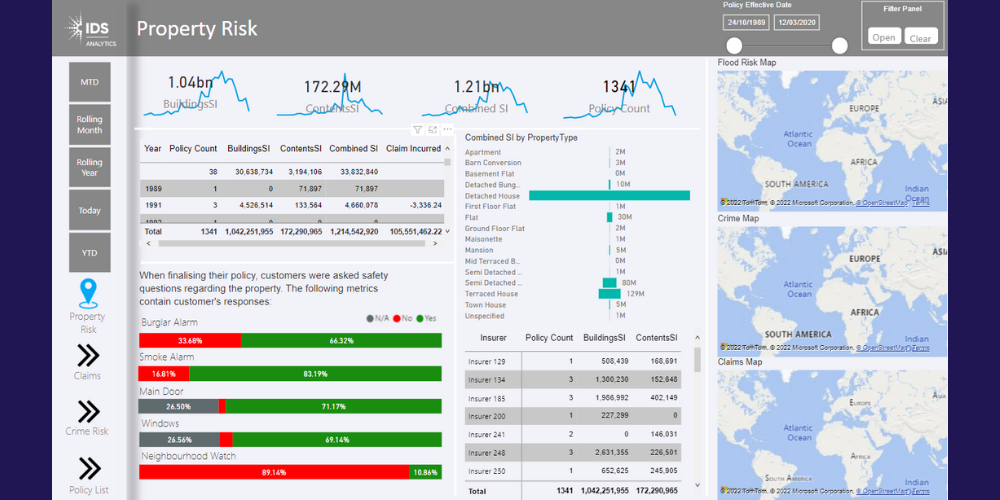1000x500 pixels.
Task: Toggle the Rolling Month period filter
Action: click(89, 125)
